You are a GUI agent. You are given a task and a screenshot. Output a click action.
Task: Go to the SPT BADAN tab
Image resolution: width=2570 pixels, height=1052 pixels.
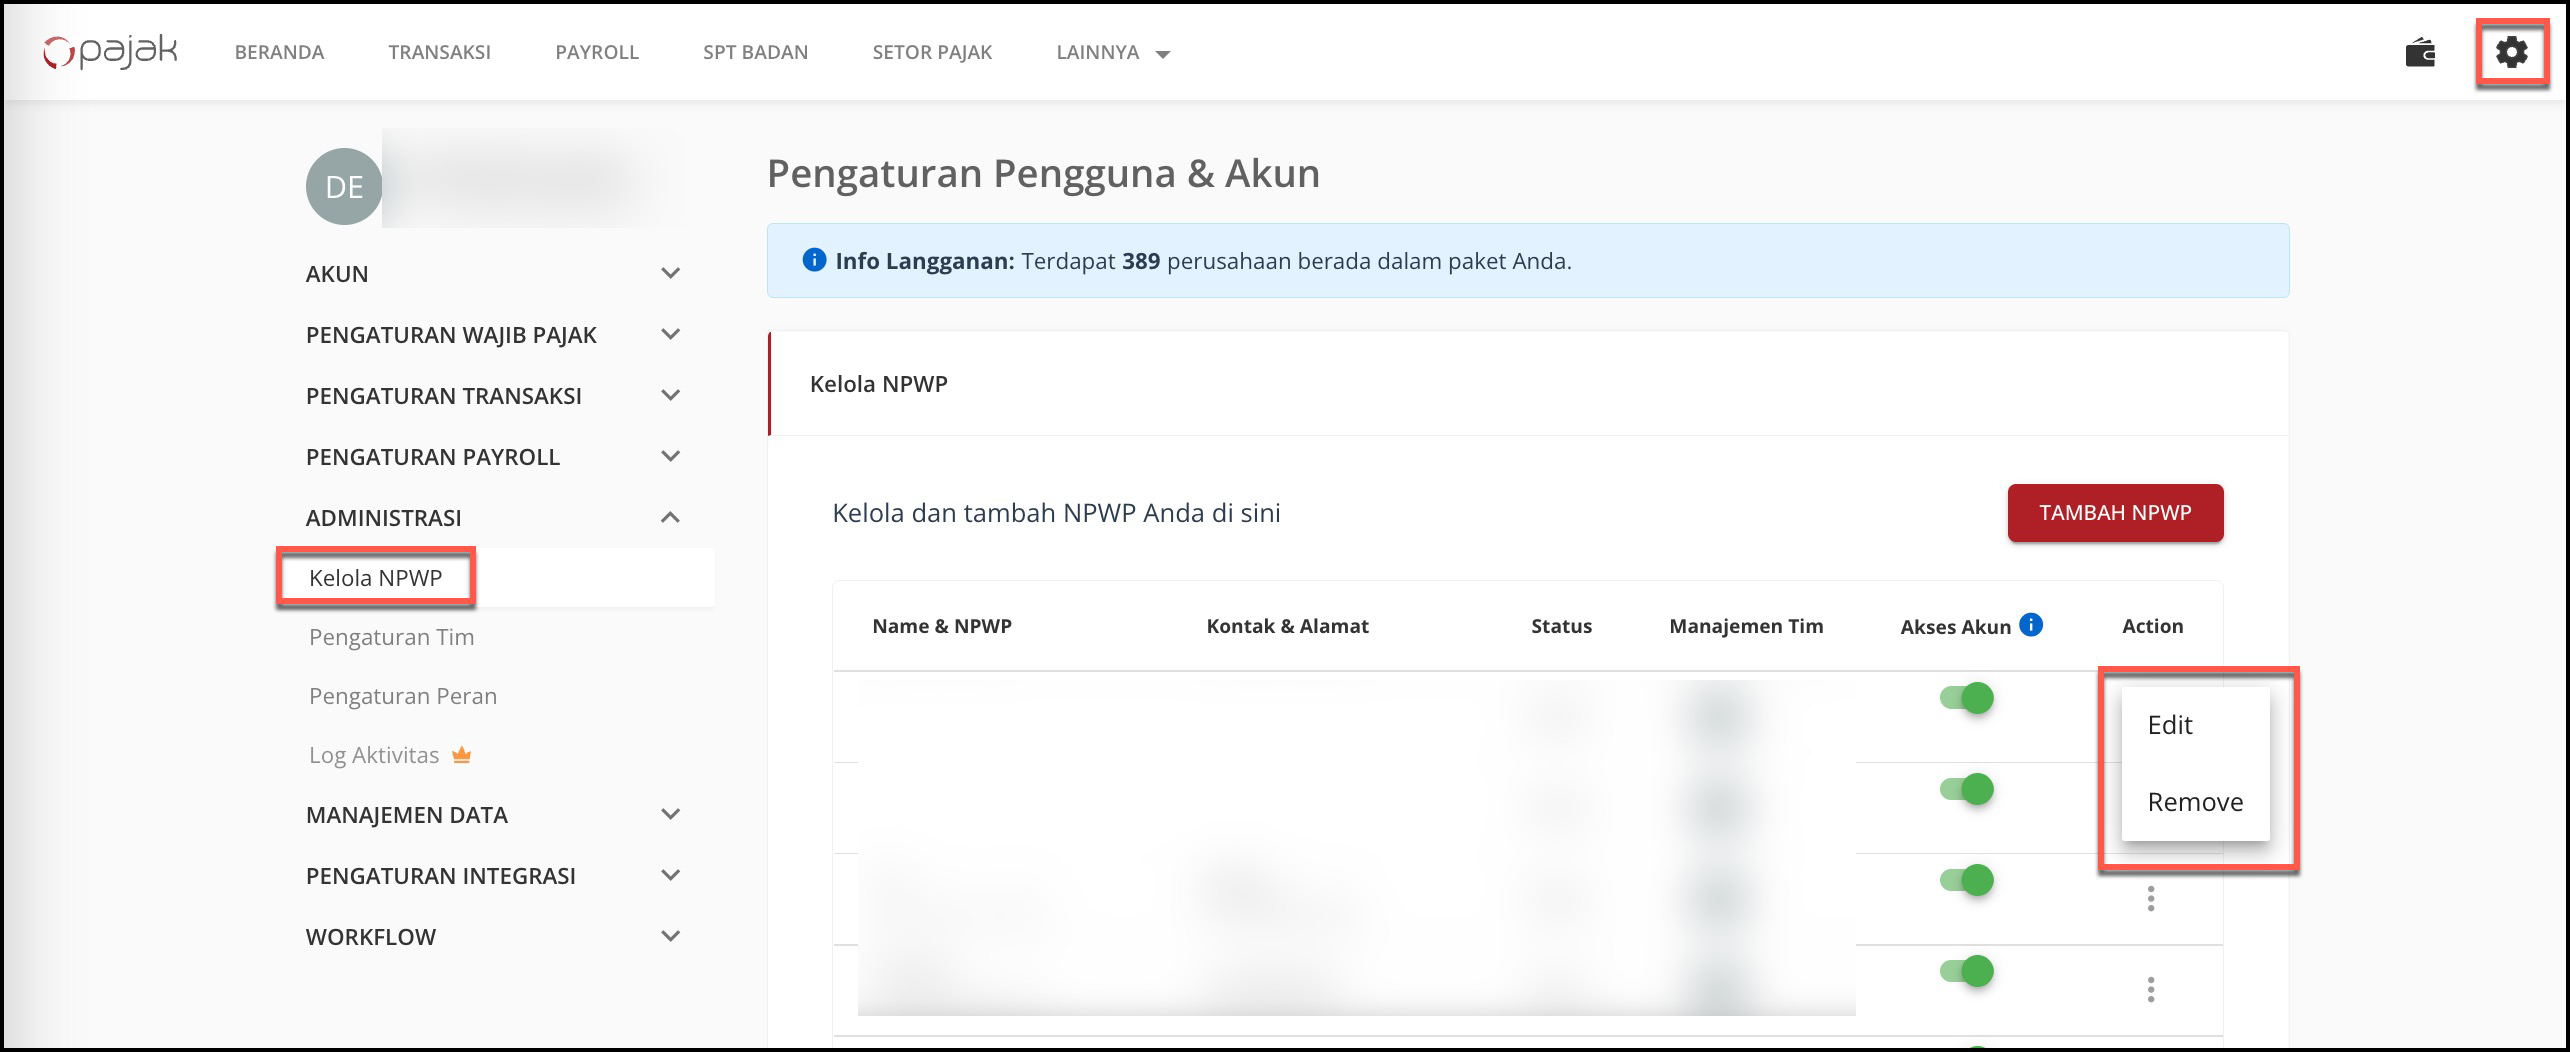(755, 52)
